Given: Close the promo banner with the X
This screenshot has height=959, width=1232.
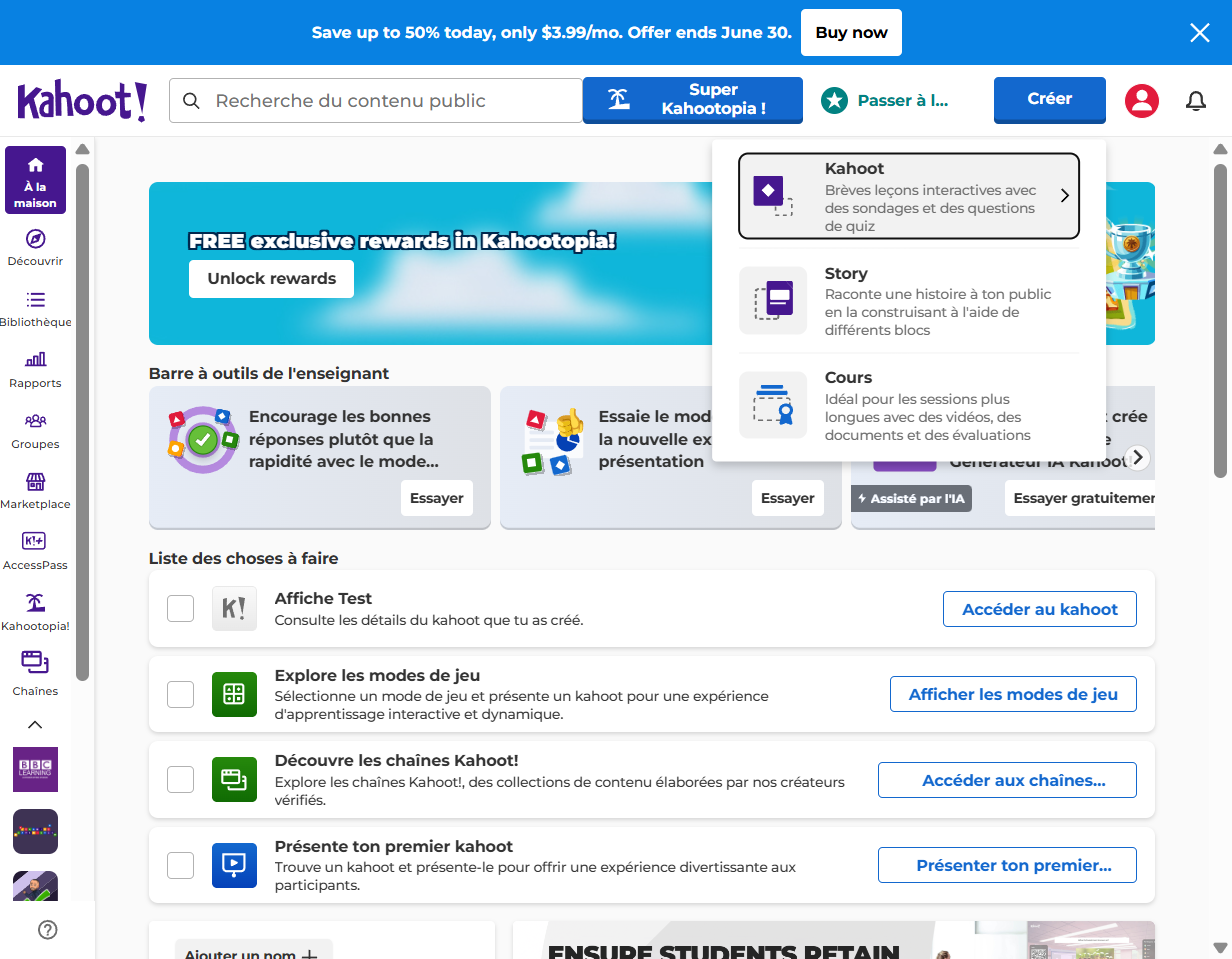Looking at the screenshot, I should [x=1200, y=33].
